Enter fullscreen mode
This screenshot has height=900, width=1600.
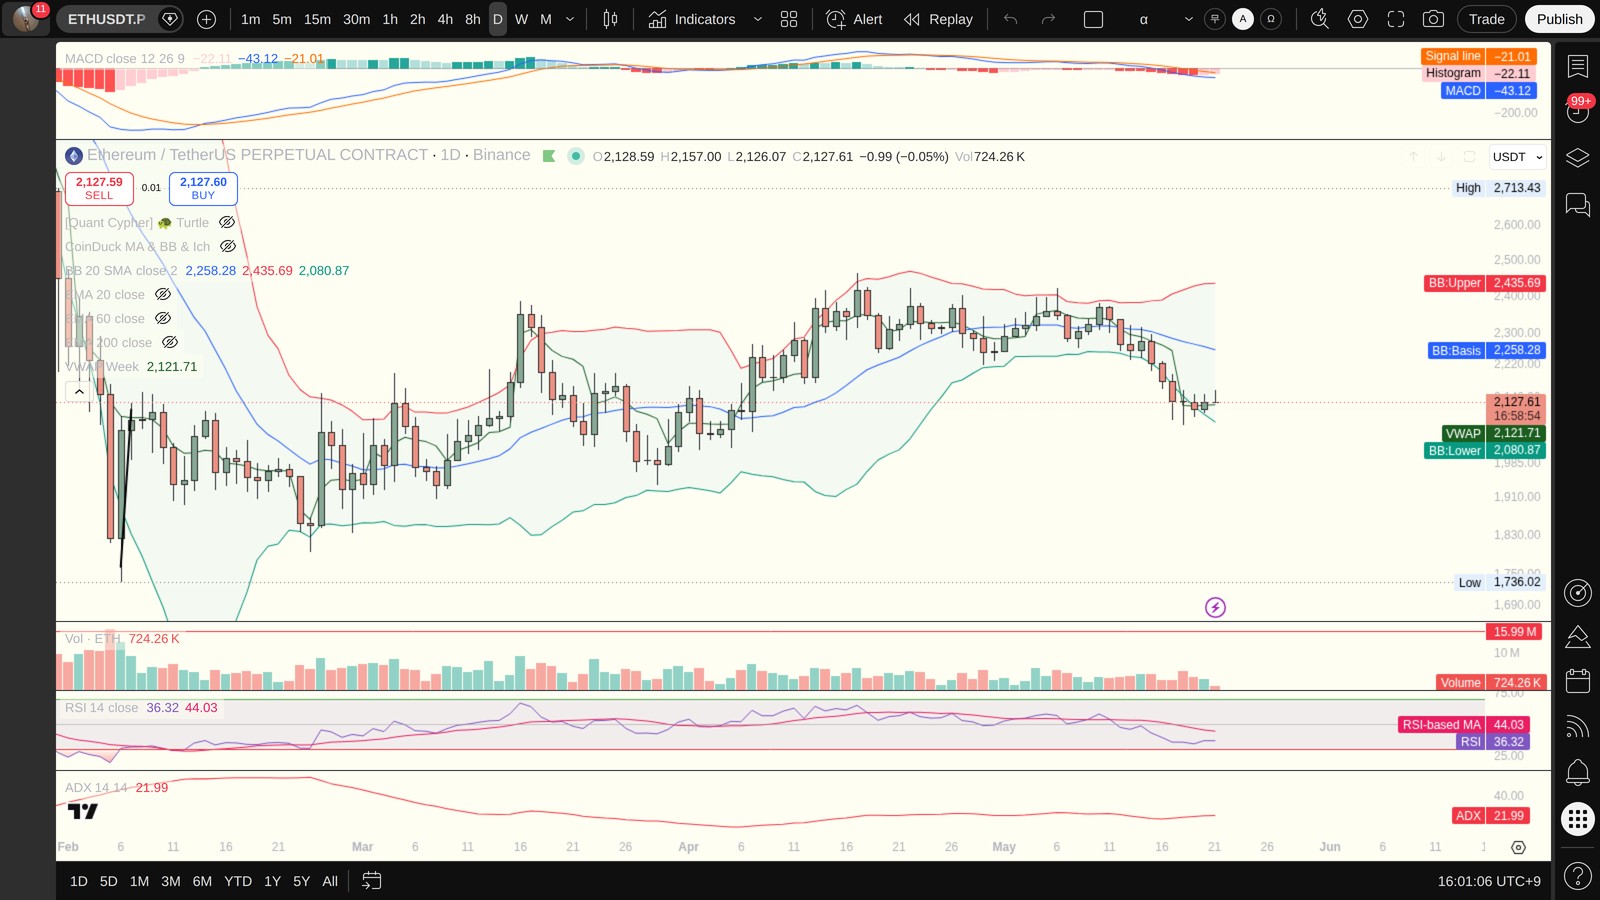coord(1396,19)
